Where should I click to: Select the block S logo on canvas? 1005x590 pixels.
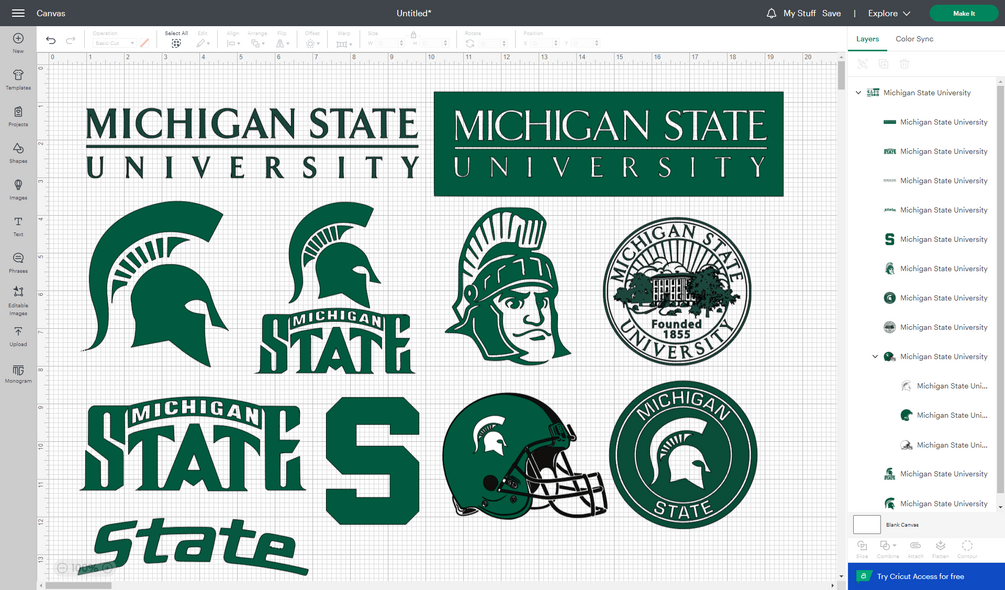pyautogui.click(x=372, y=461)
